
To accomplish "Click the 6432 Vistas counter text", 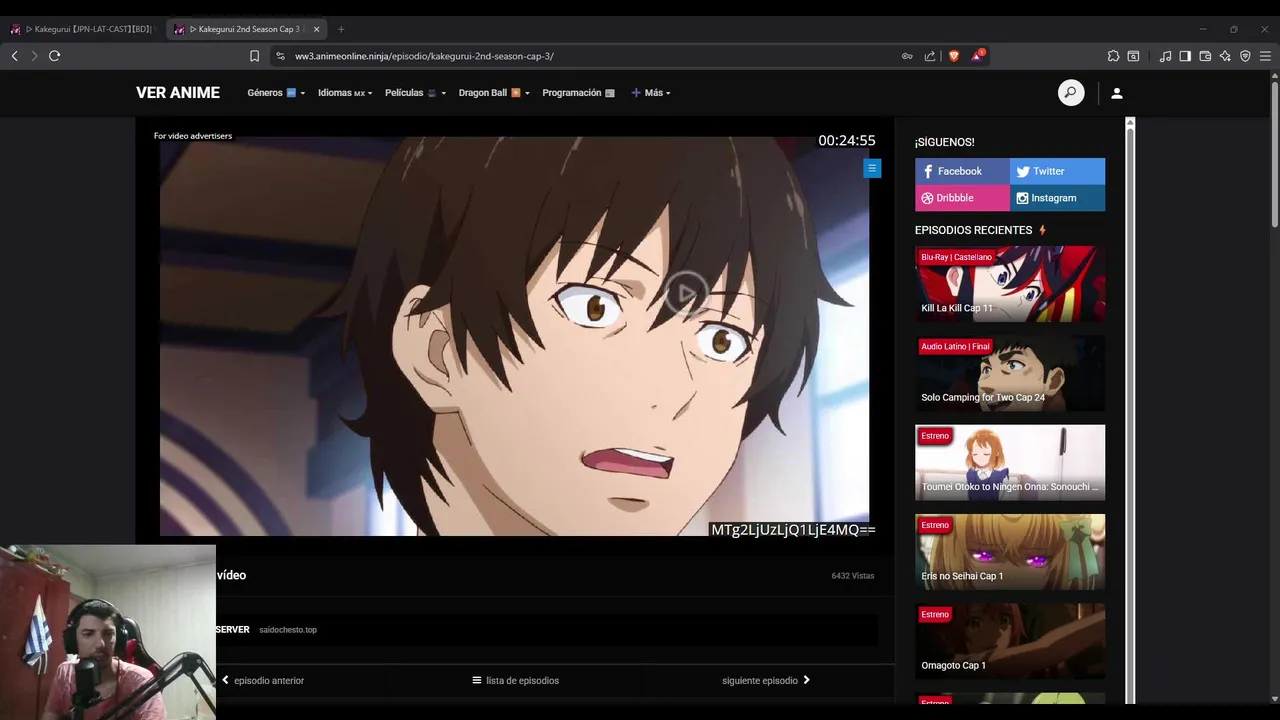I will pos(853,576).
